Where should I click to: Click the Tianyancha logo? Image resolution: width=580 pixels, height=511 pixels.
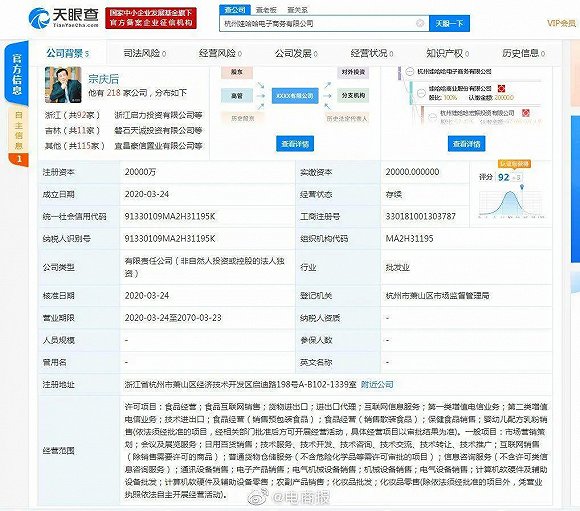click(64, 17)
